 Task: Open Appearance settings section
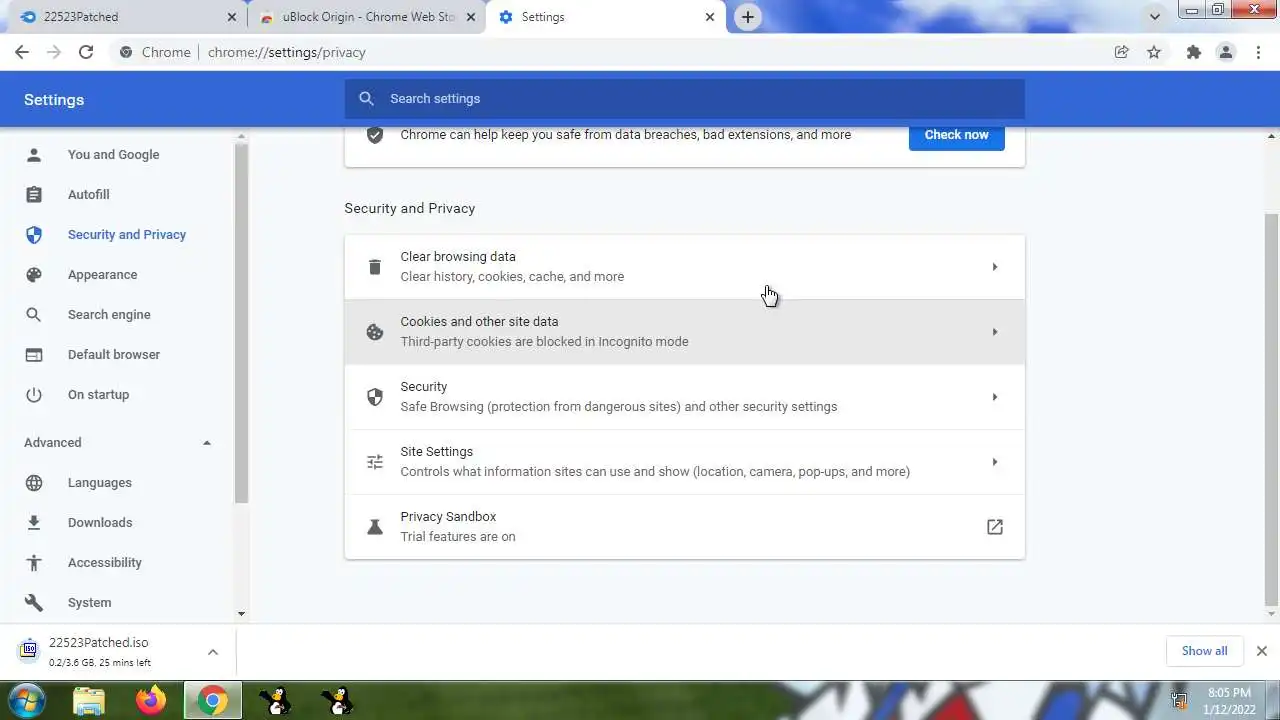tap(103, 275)
